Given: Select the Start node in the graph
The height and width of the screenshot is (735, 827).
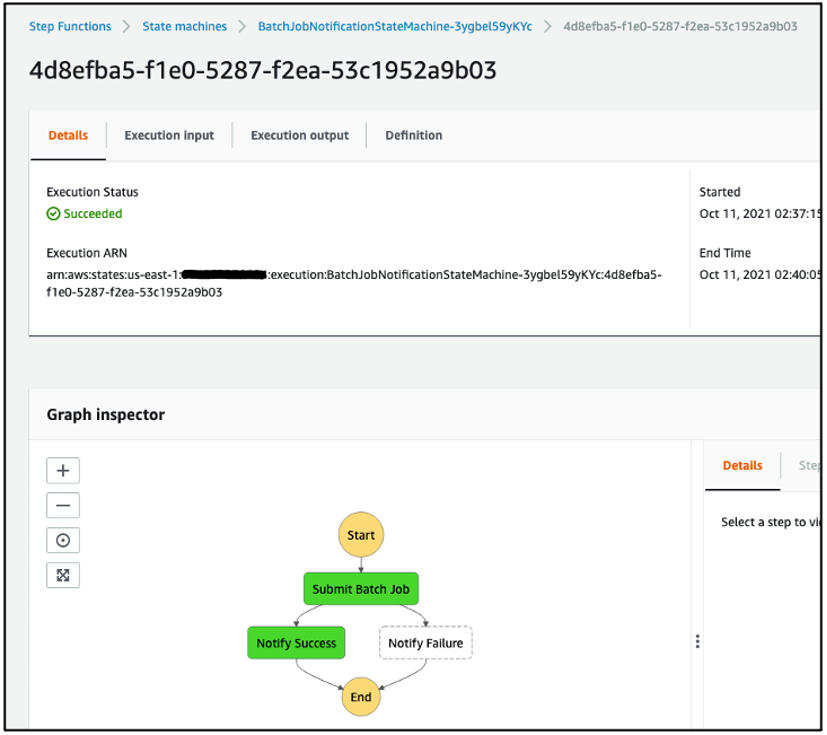Looking at the screenshot, I should point(361,535).
